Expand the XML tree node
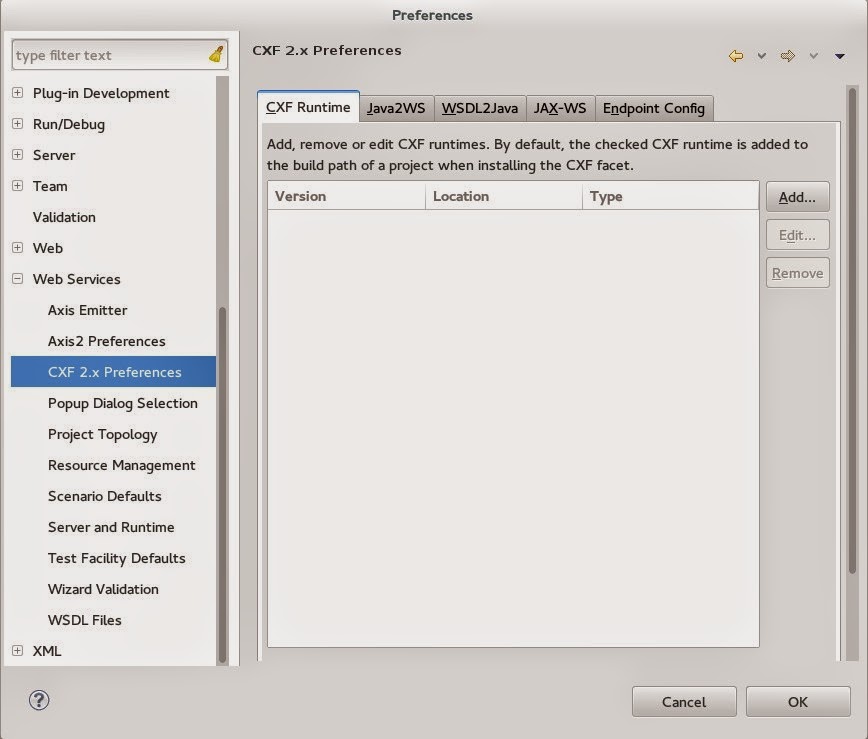868x739 pixels. point(18,650)
